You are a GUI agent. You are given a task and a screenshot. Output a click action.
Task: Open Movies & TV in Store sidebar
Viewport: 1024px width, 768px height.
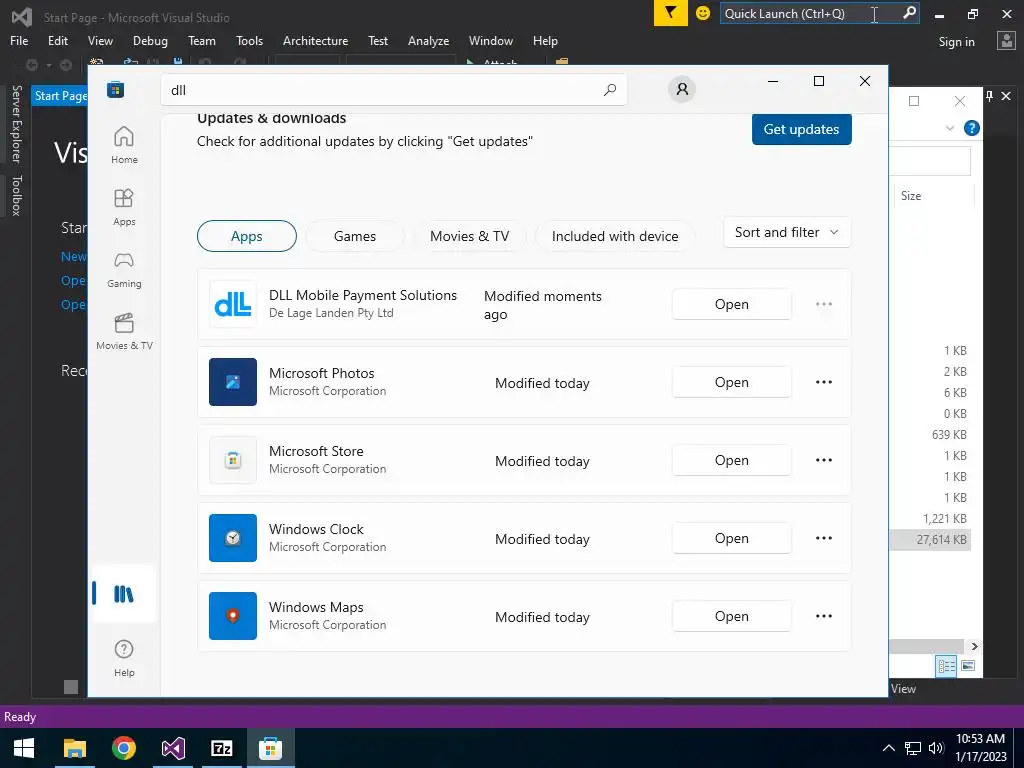[124, 331]
